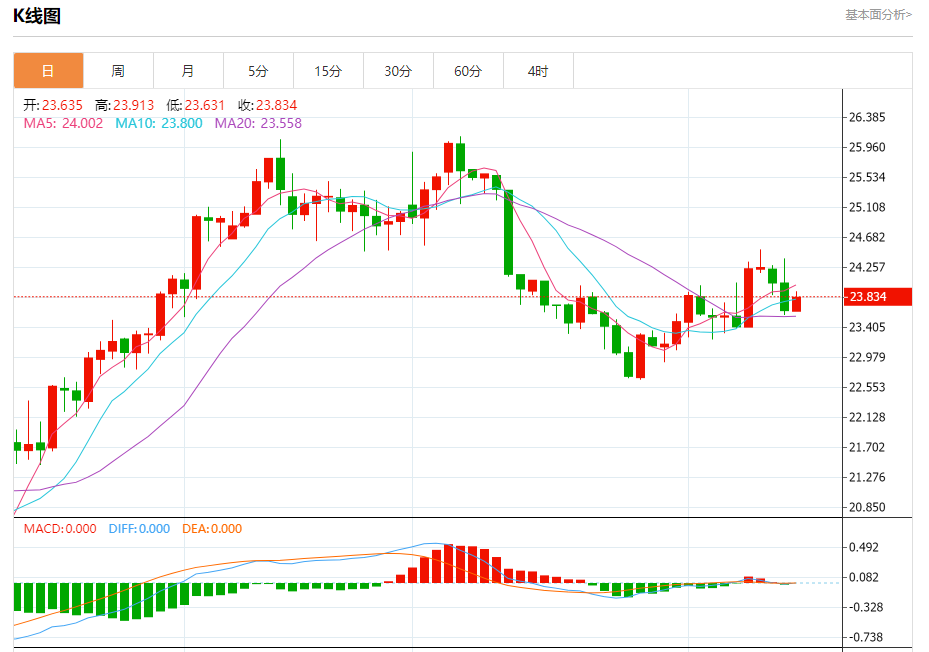Click the 收:23.834 close price value

(x=267, y=106)
